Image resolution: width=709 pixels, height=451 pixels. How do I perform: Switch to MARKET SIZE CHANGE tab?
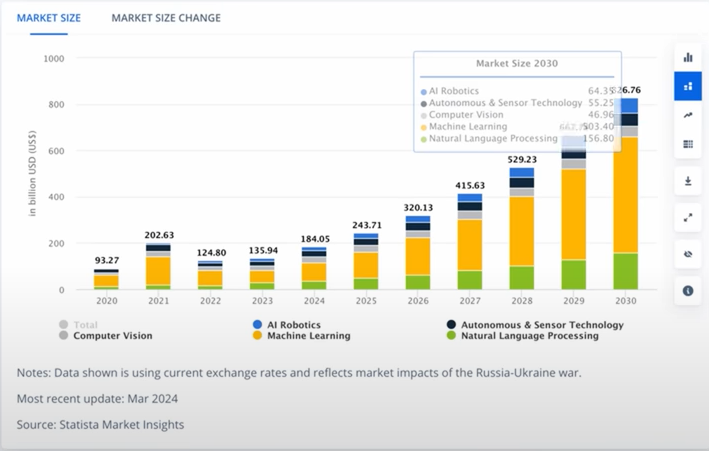pos(166,18)
